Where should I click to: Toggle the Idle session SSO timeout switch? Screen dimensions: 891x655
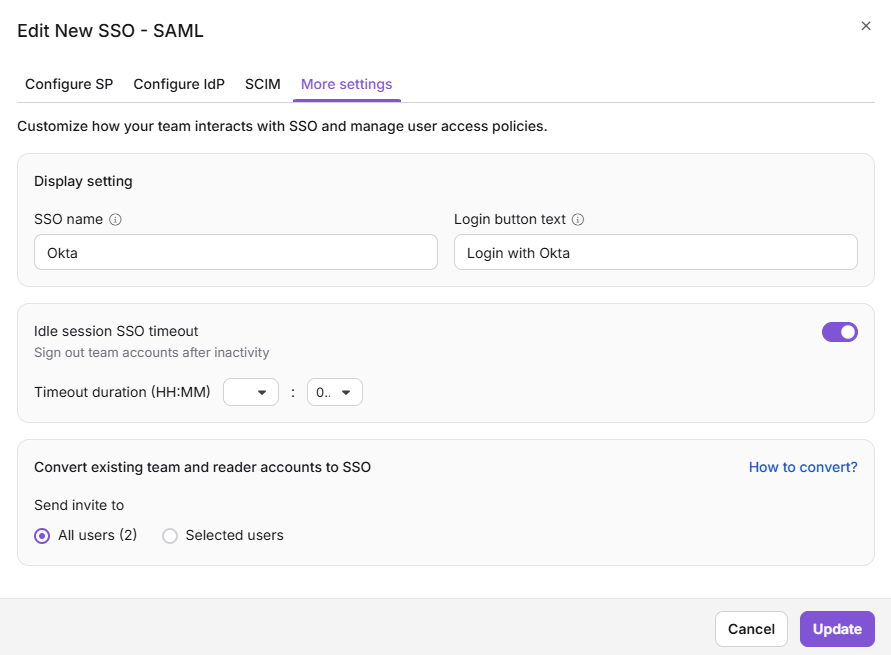click(839, 332)
